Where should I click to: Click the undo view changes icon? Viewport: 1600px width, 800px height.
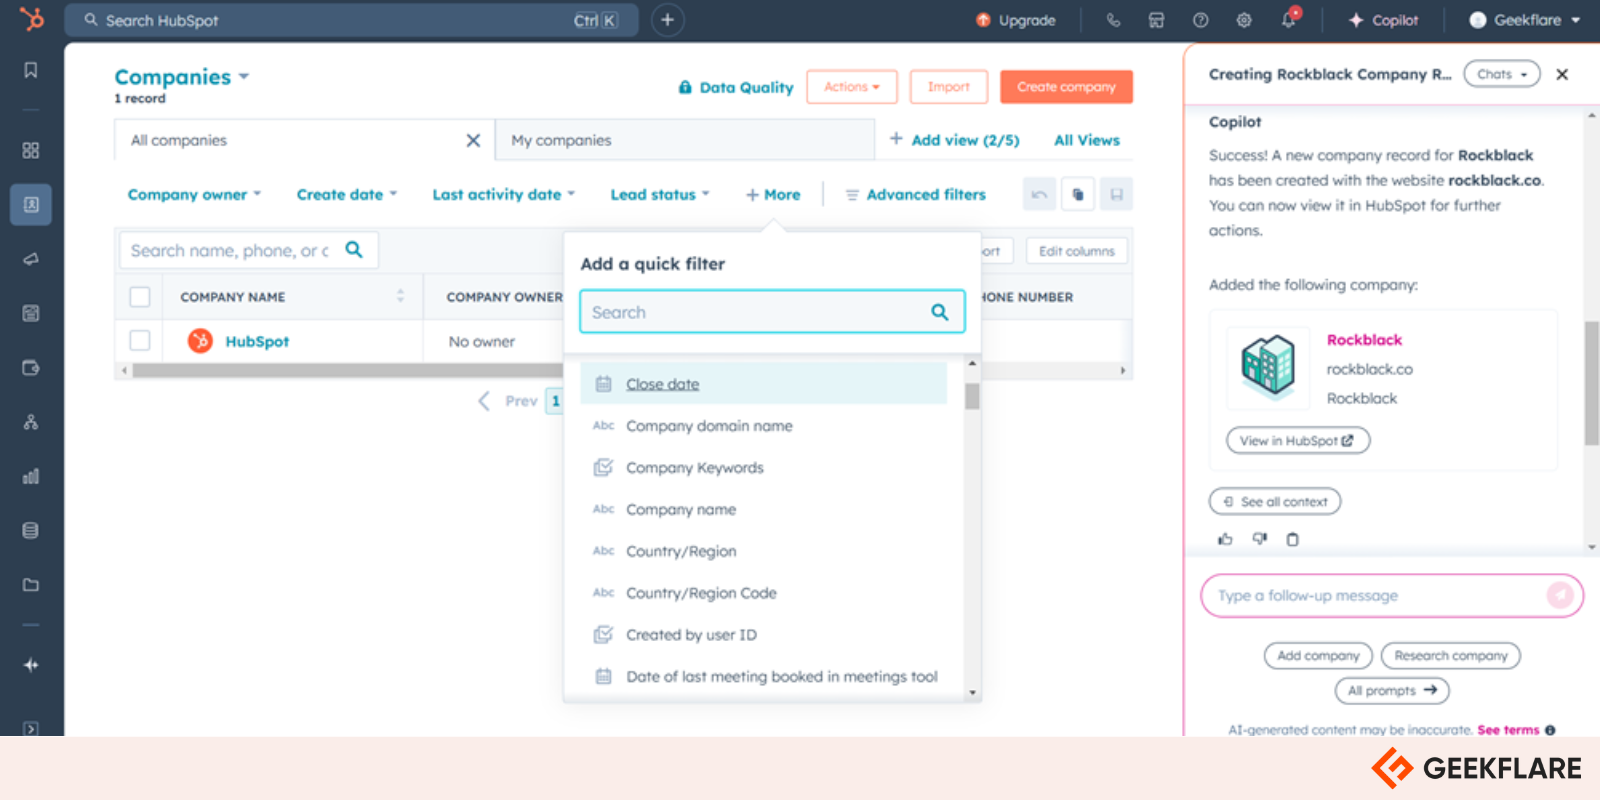click(1040, 194)
